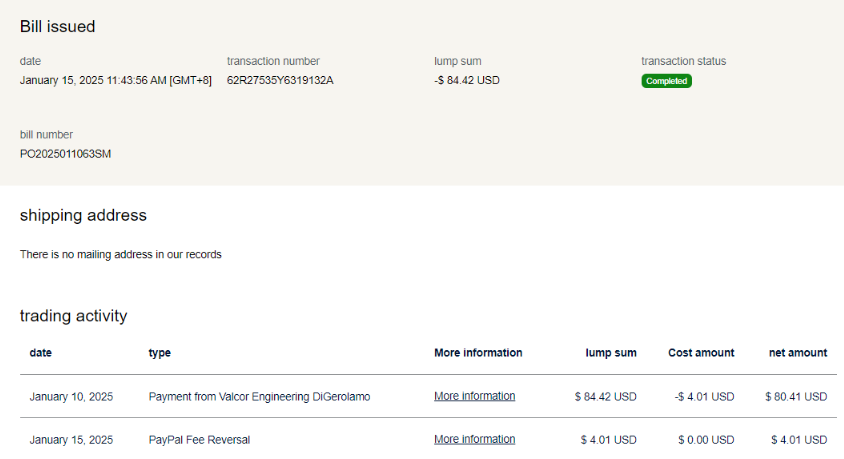Click the Cost amount column header
This screenshot has width=844, height=459.
click(701, 352)
